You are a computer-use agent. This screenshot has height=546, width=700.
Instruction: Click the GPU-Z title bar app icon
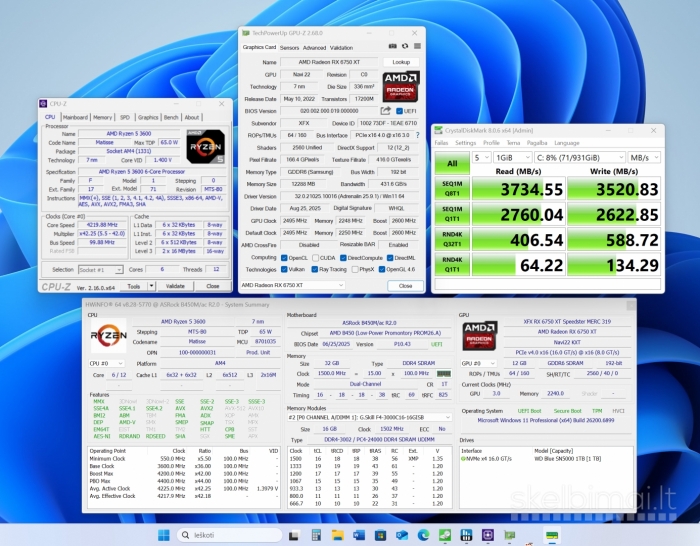246,33
